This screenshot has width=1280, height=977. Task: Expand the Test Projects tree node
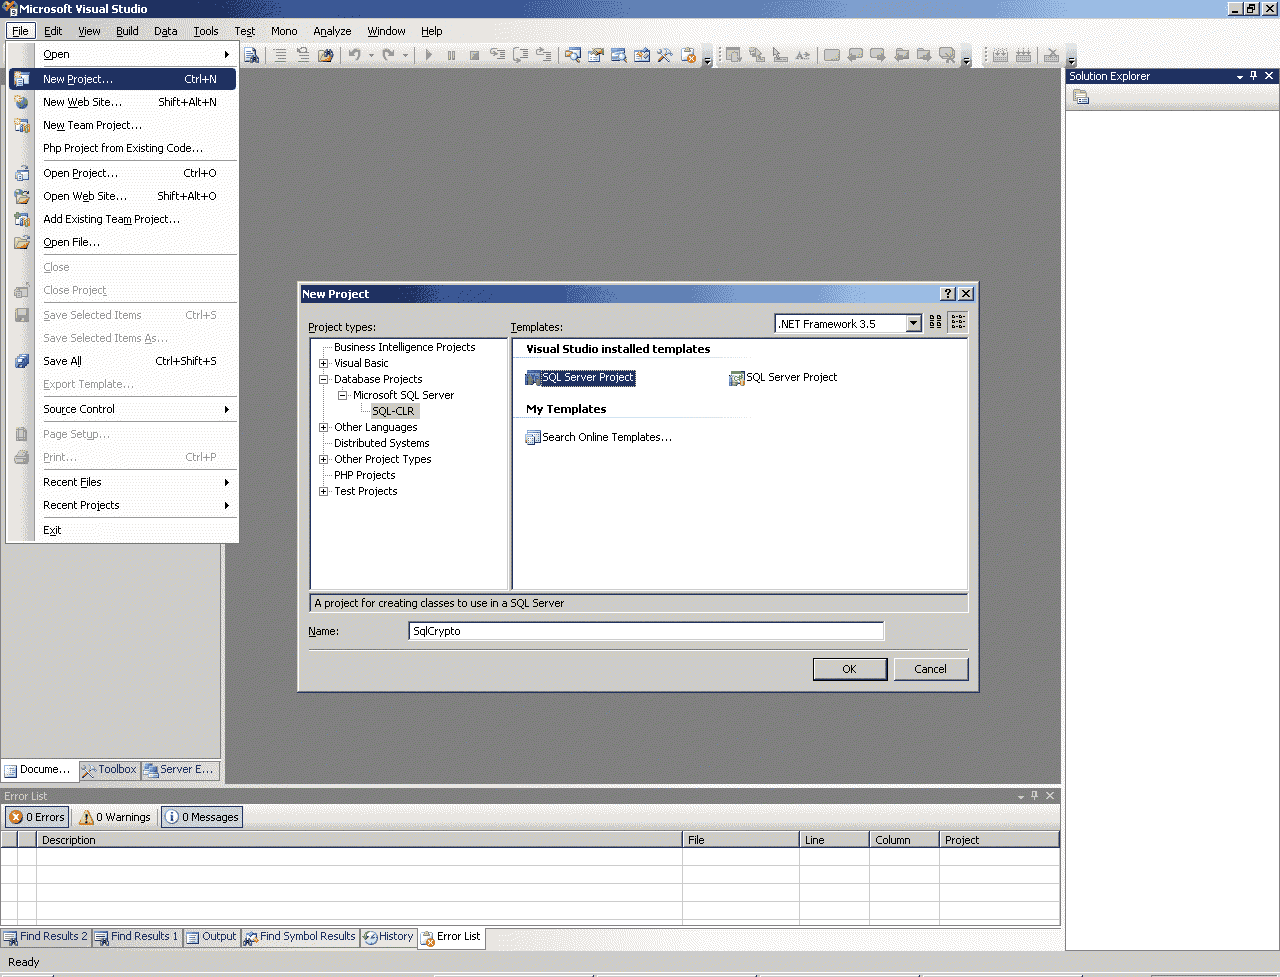coord(324,491)
